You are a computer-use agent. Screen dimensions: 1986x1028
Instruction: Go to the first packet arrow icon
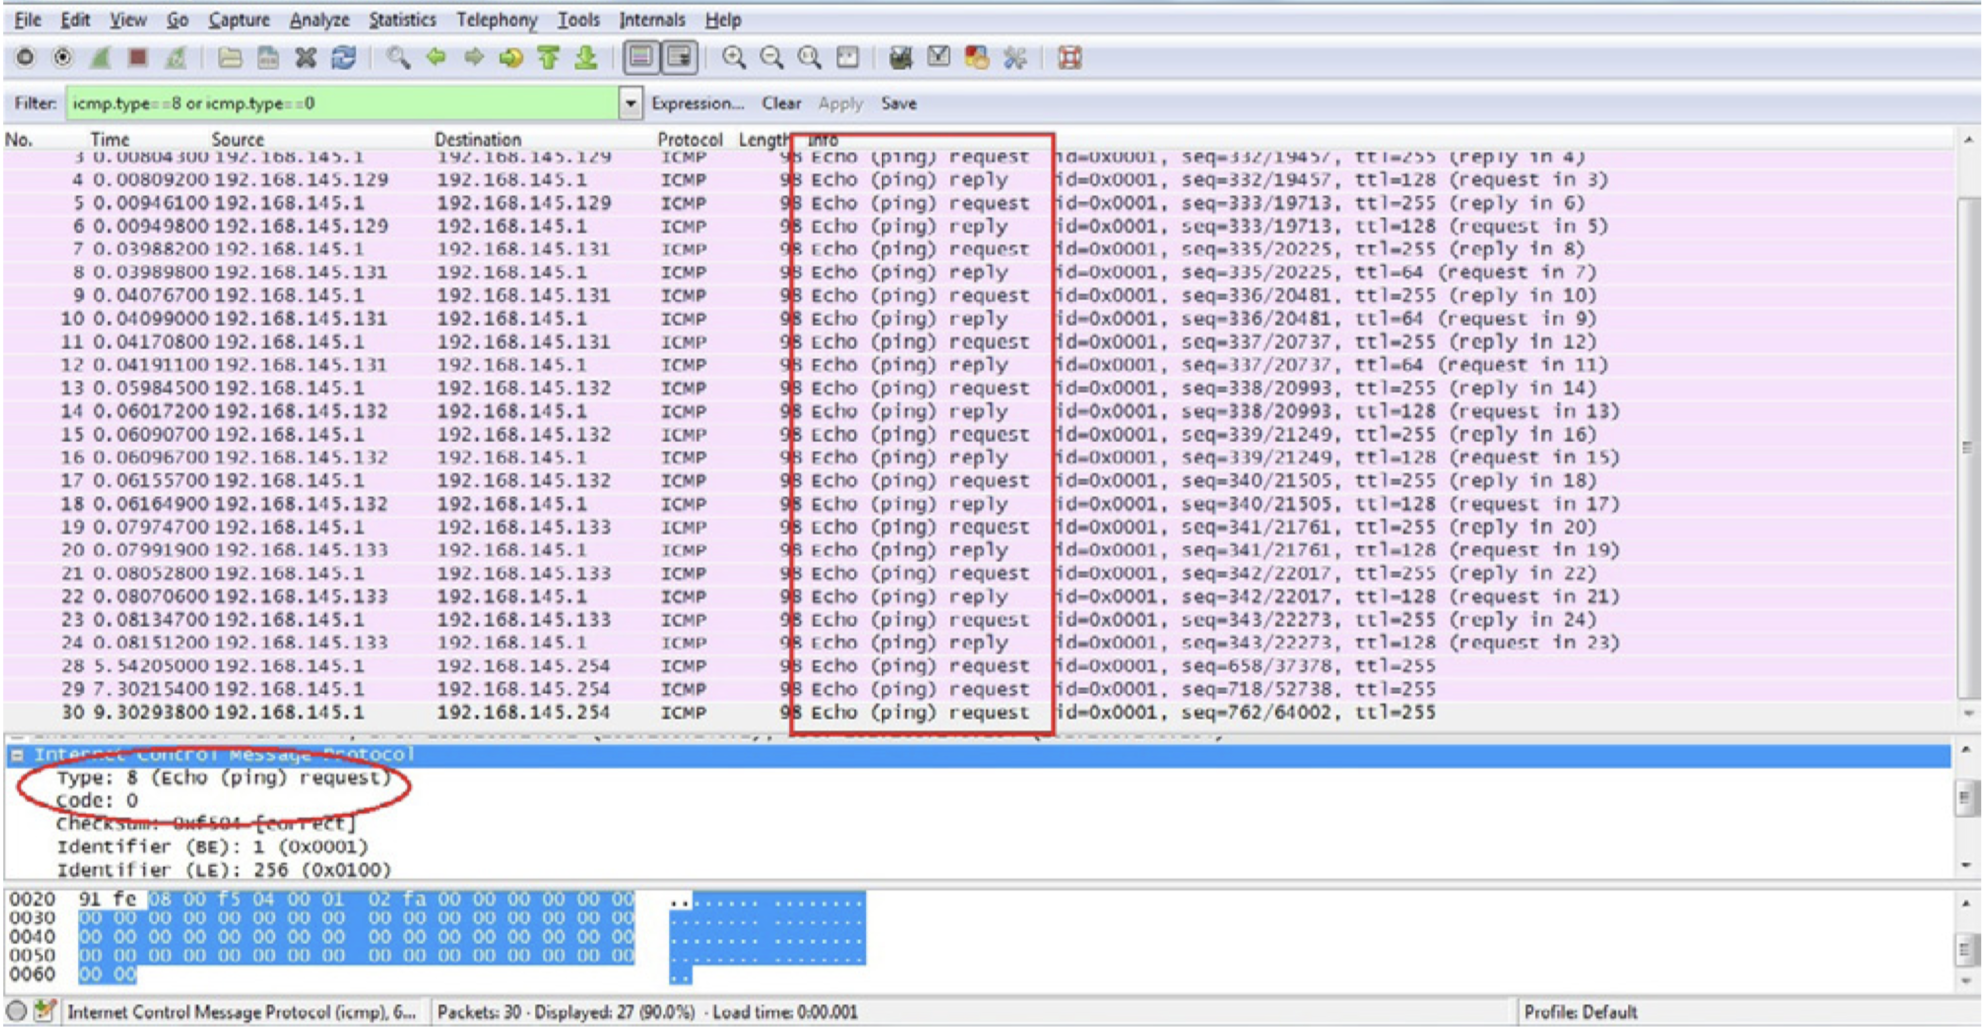(x=548, y=58)
